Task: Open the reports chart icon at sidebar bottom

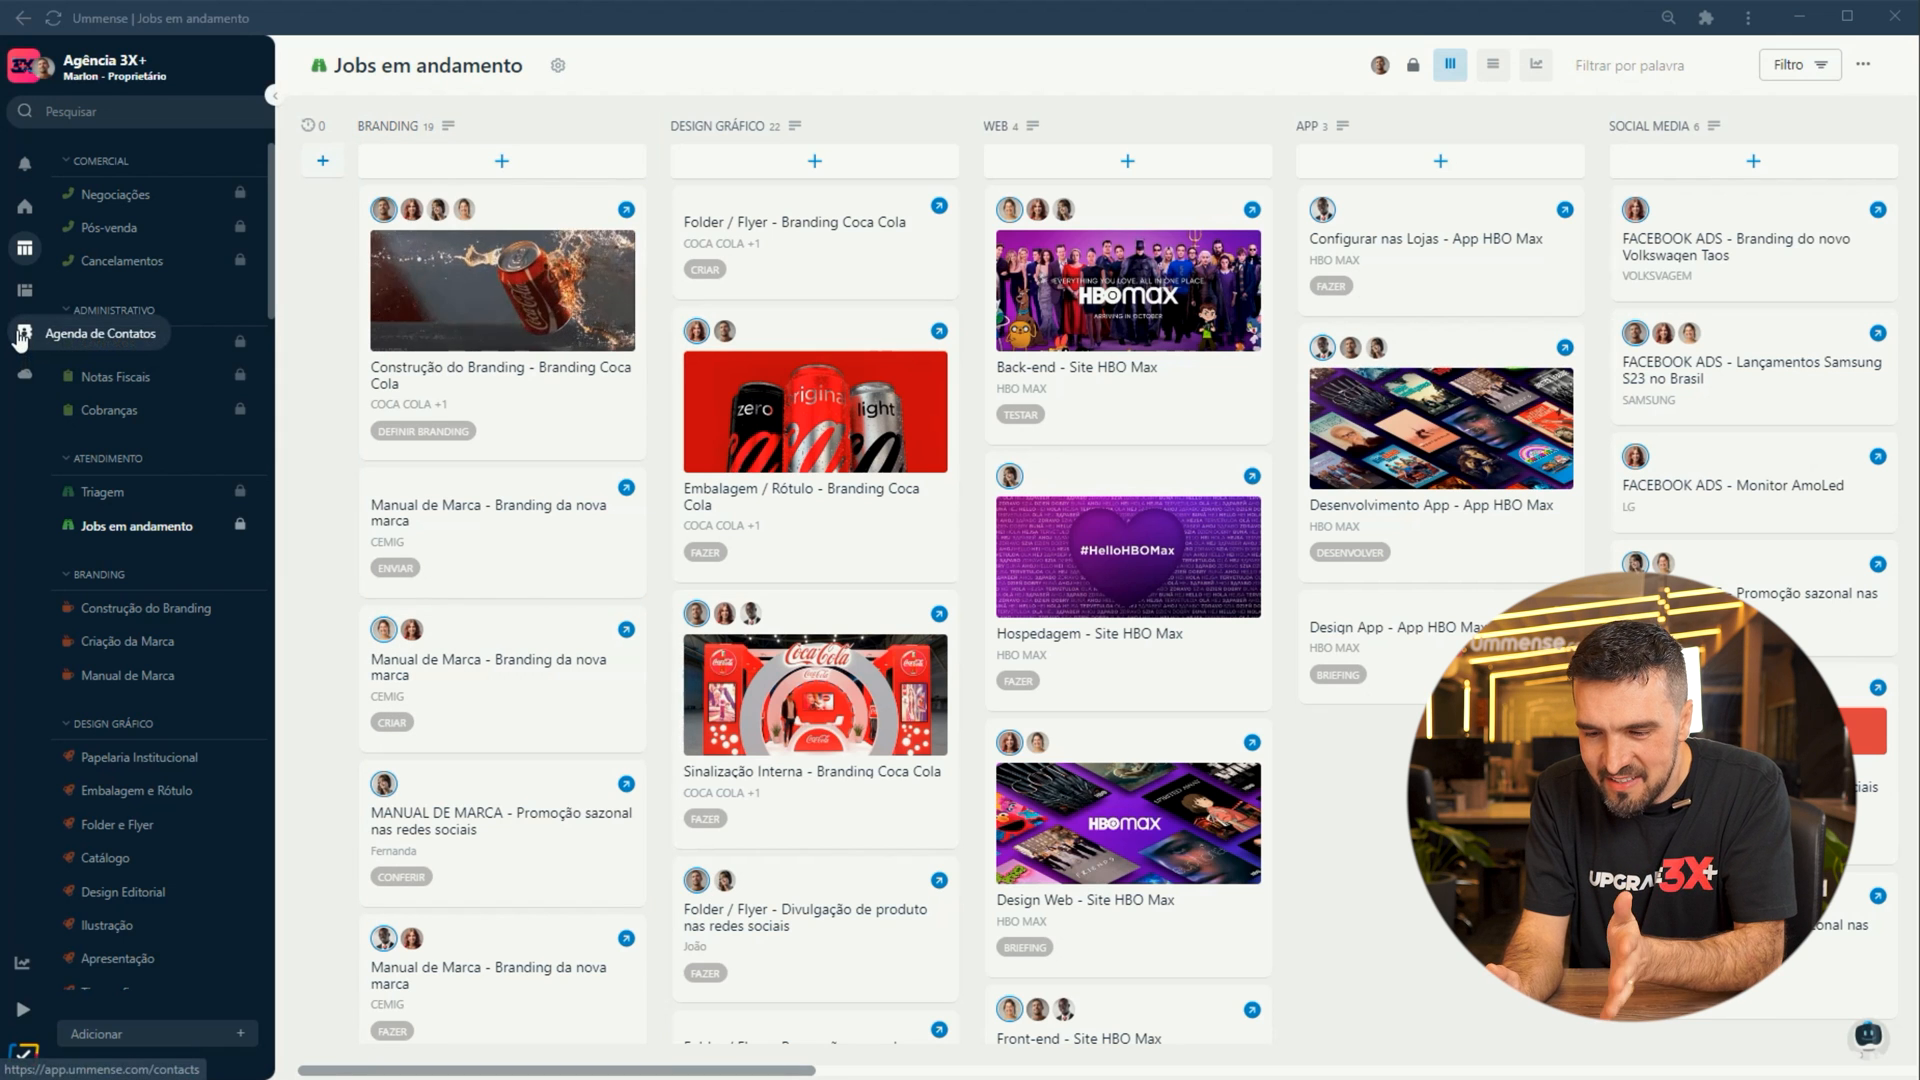Action: [x=22, y=963]
